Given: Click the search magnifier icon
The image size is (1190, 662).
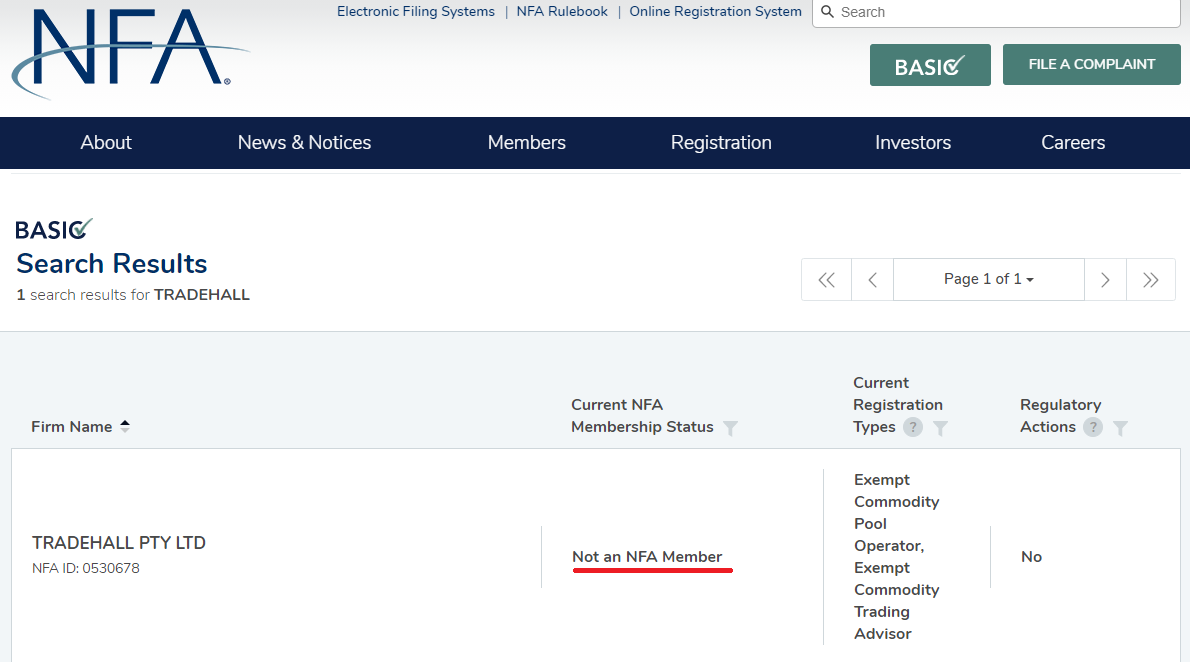Looking at the screenshot, I should 827,12.
